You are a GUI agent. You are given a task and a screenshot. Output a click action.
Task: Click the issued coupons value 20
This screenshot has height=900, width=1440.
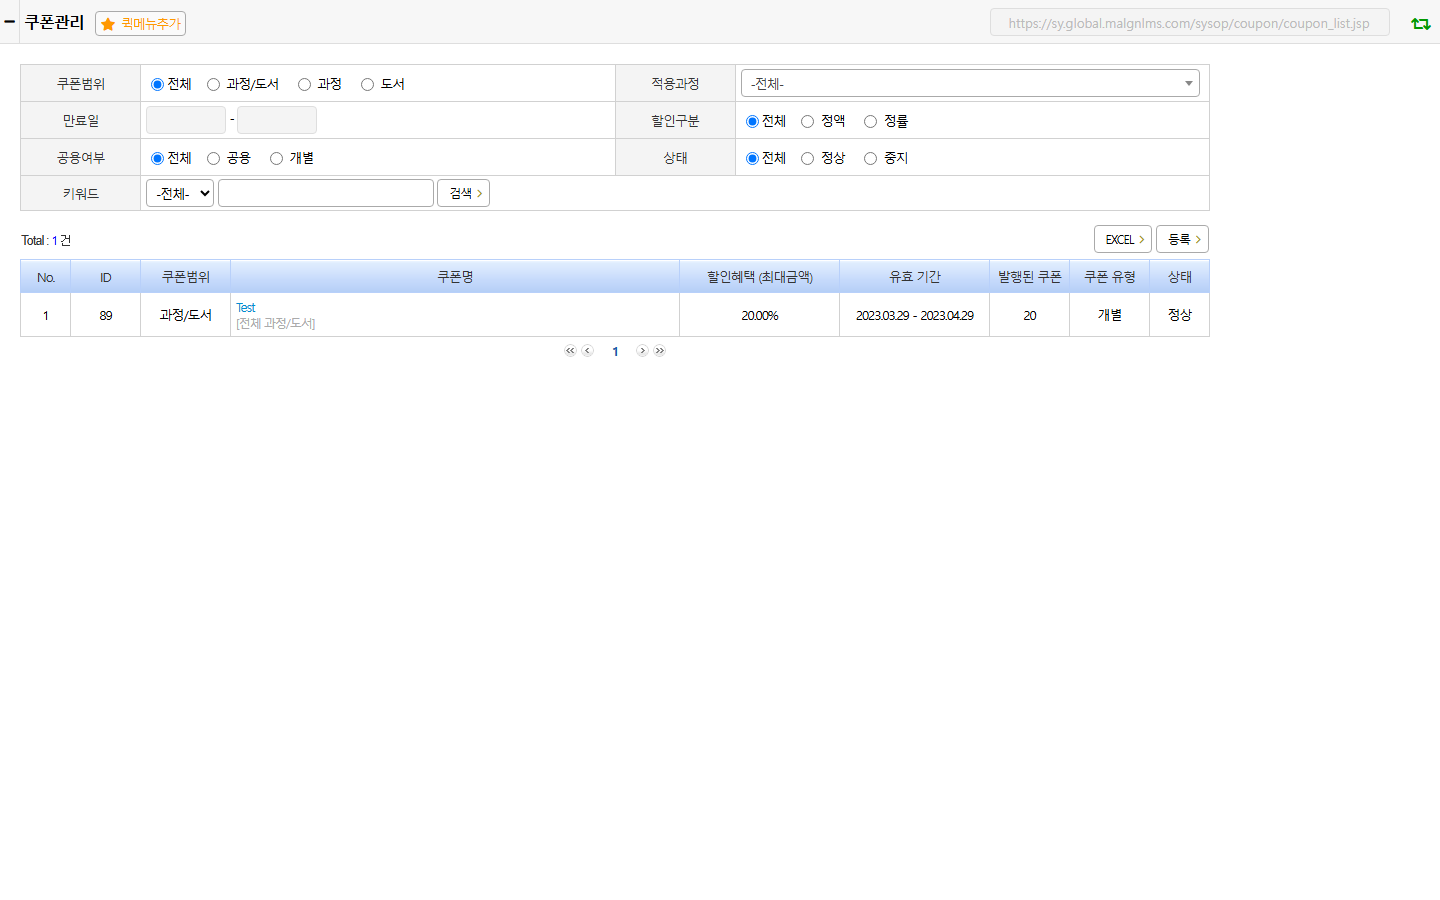click(x=1030, y=315)
